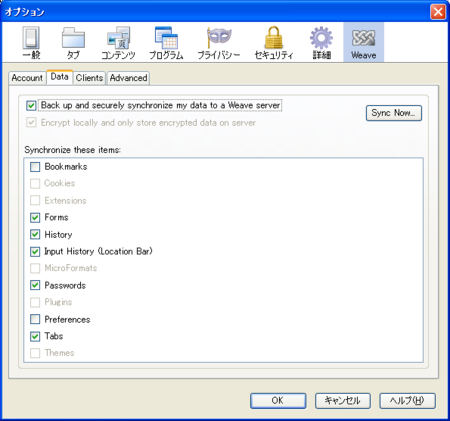Enable Preferences synchronization checkbox

[x=35, y=319]
